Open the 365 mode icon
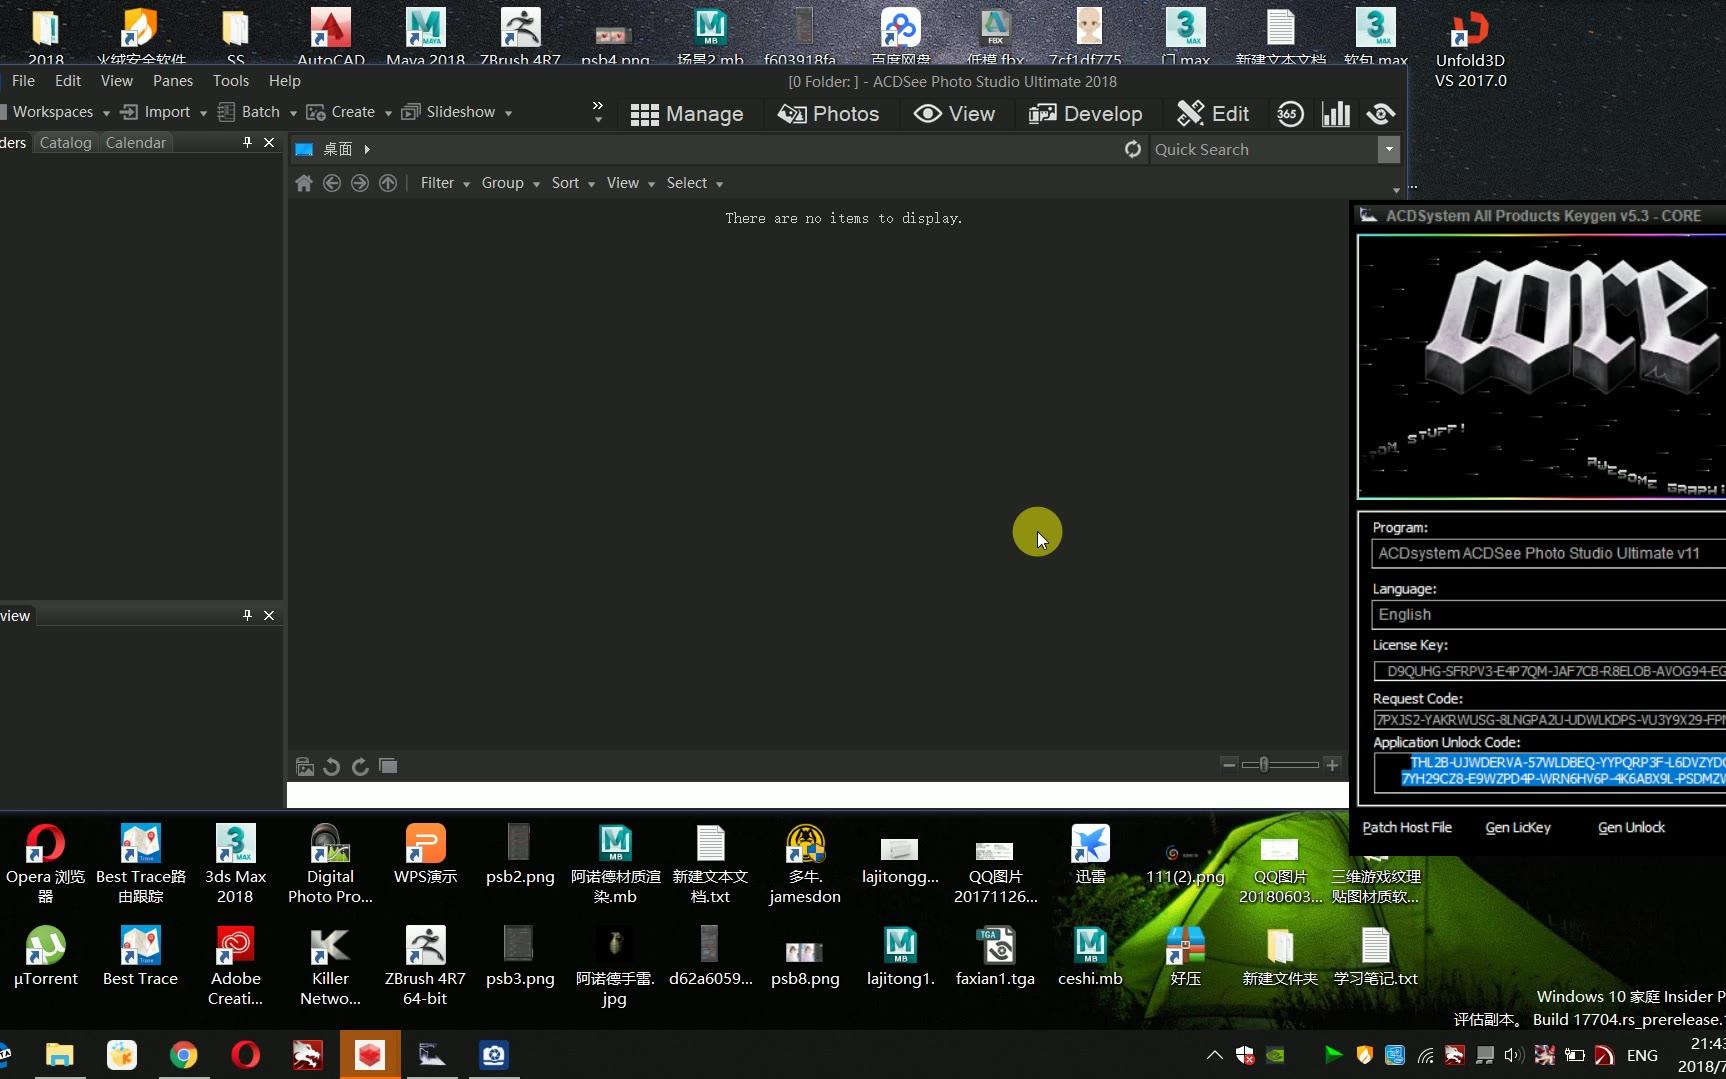Screen dimensions: 1726x1079 pyautogui.click(x=1288, y=114)
